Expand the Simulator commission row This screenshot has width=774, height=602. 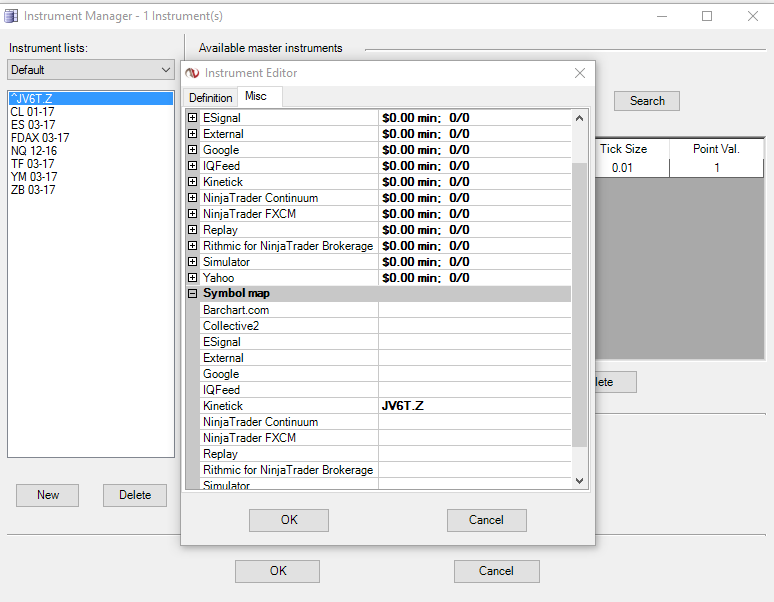tap(193, 262)
